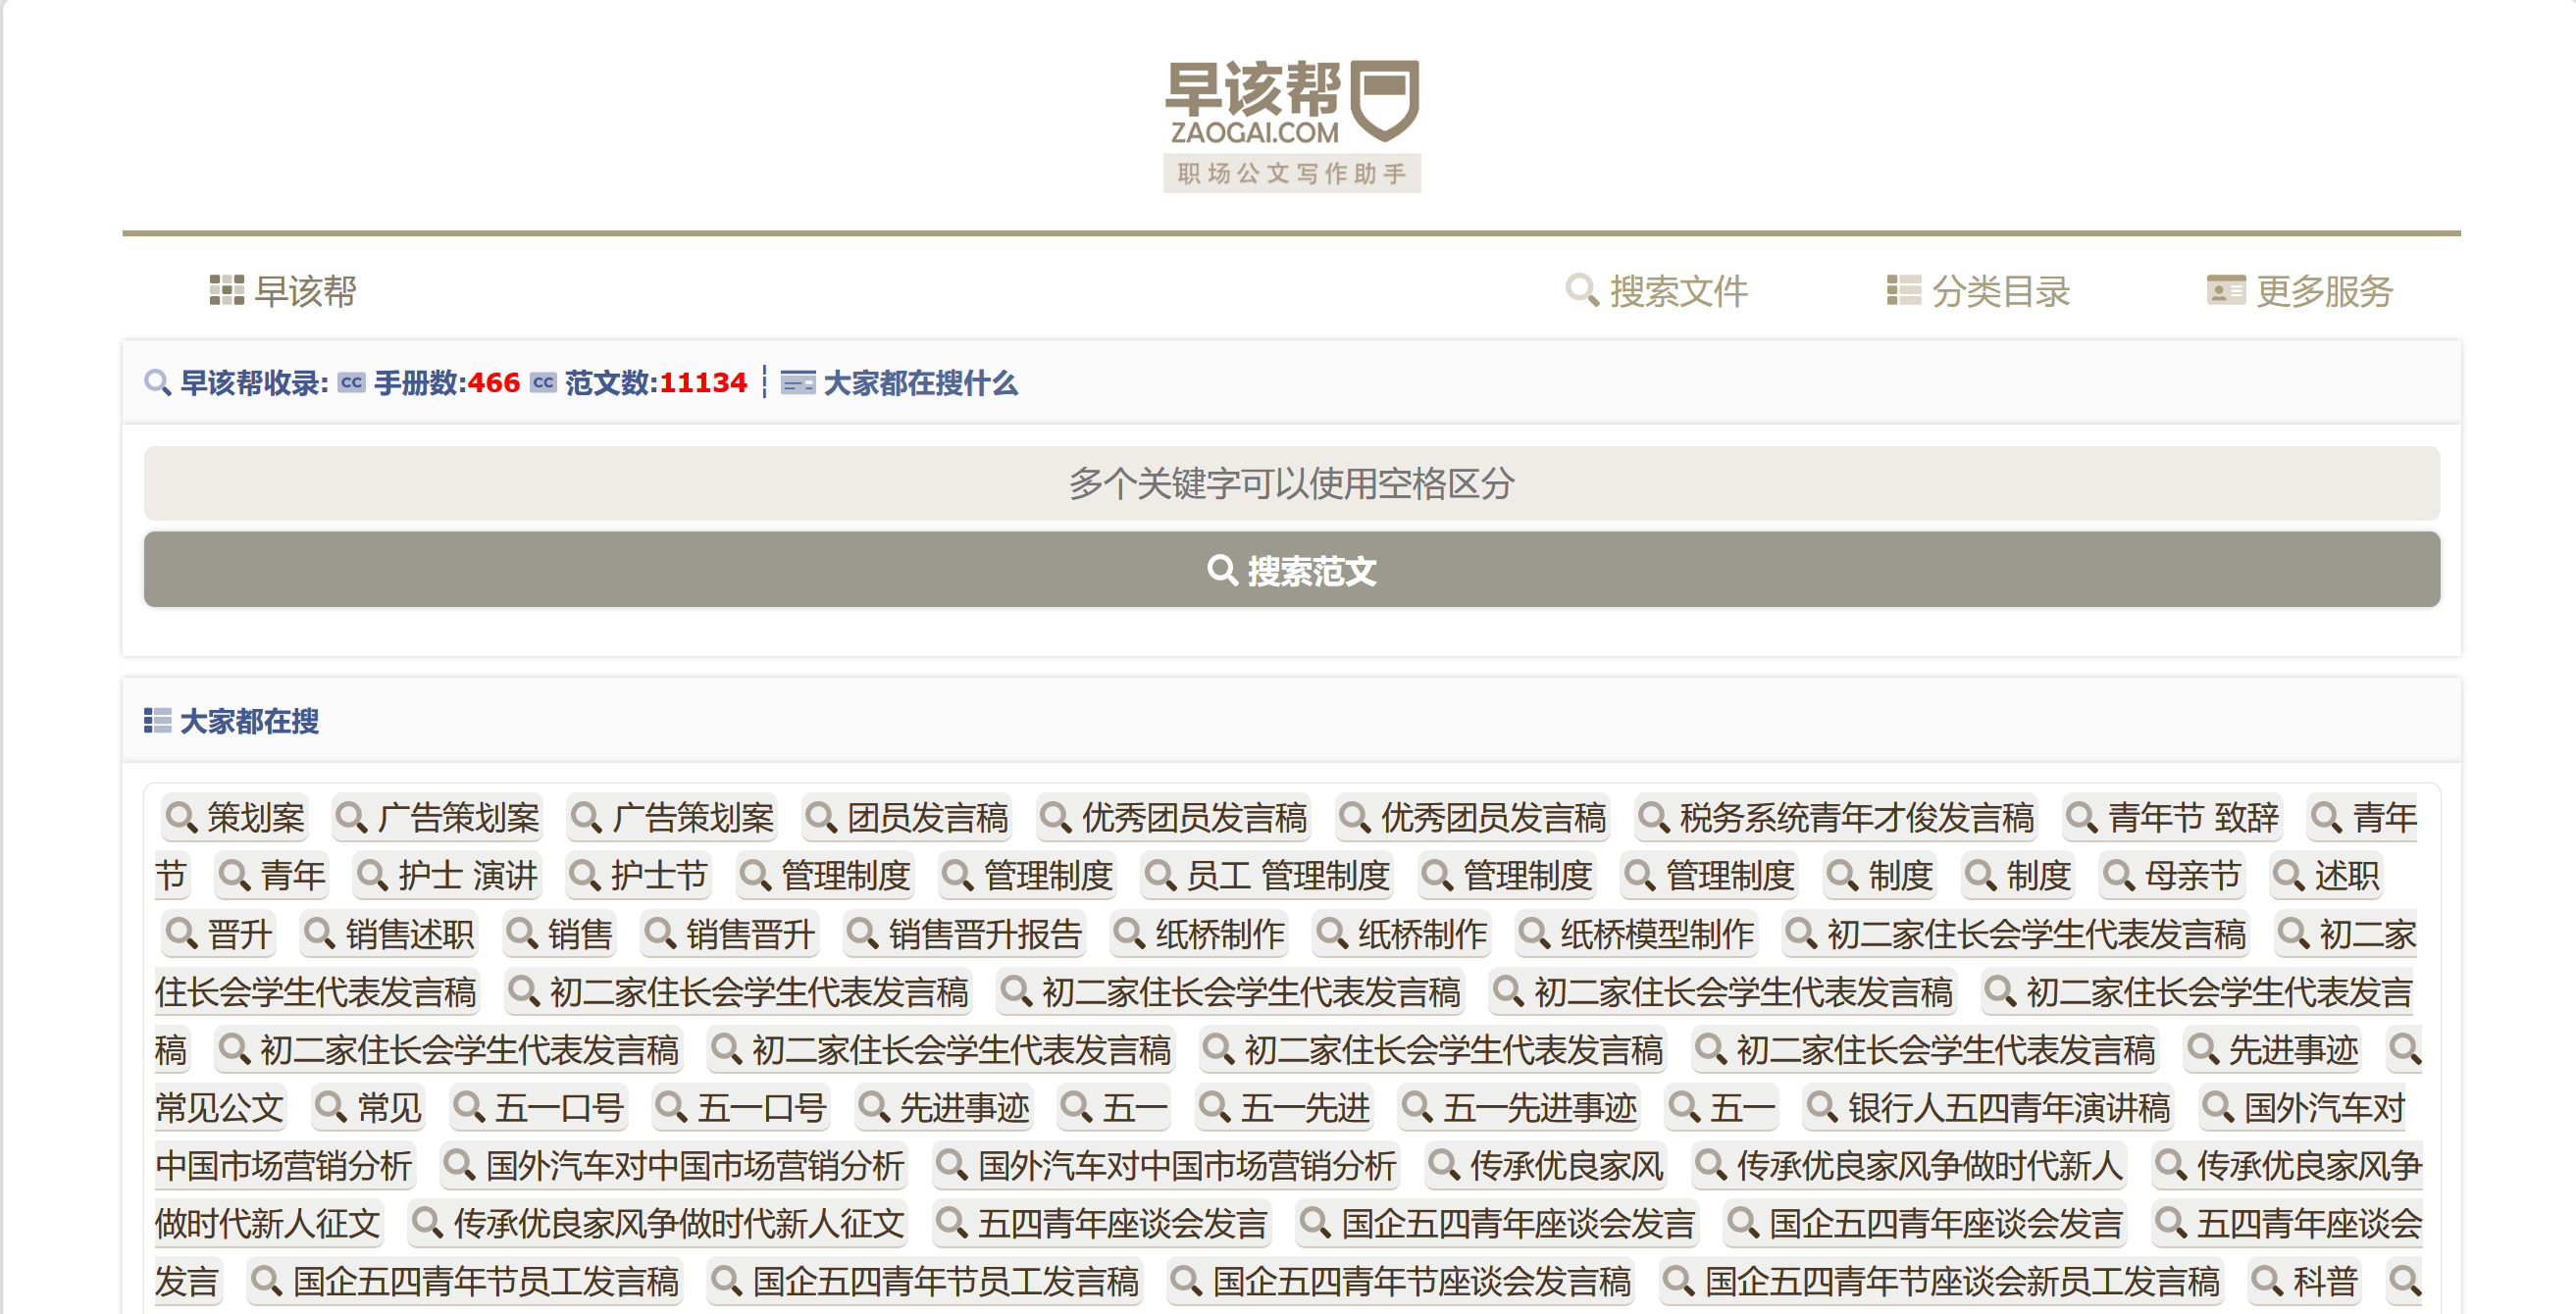Search tag 销售晋升报告
Image resolution: width=2576 pixels, height=1314 pixels.
pyautogui.click(x=965, y=934)
